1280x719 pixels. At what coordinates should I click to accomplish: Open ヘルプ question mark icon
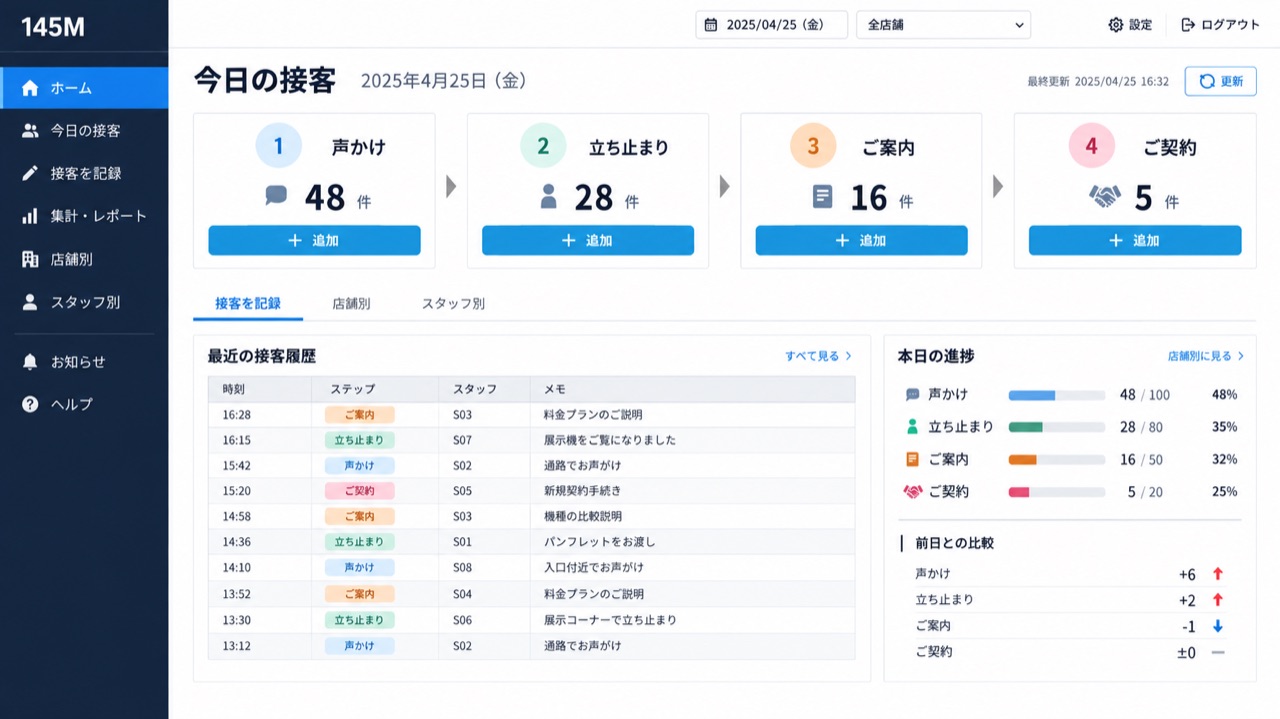(30, 404)
